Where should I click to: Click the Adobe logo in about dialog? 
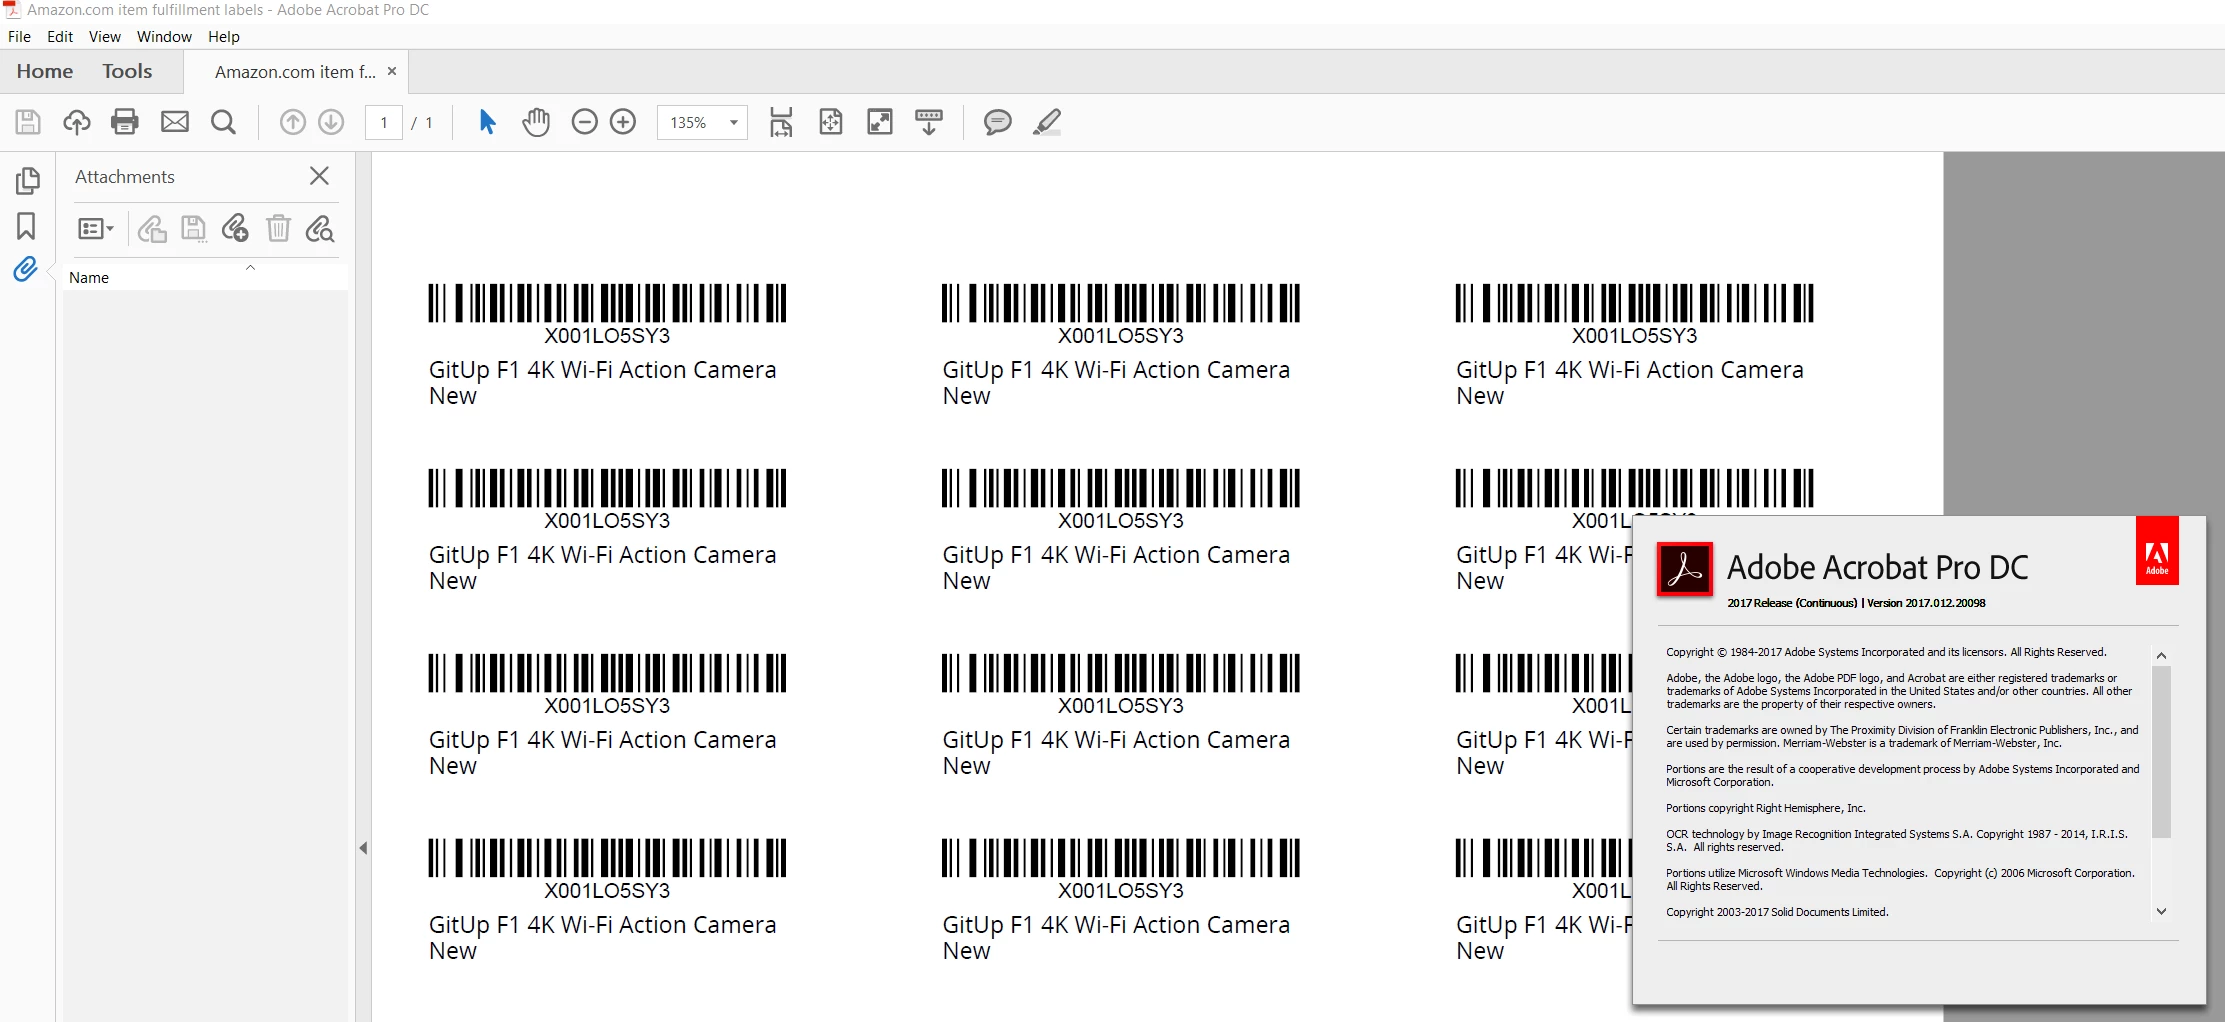tap(2157, 550)
